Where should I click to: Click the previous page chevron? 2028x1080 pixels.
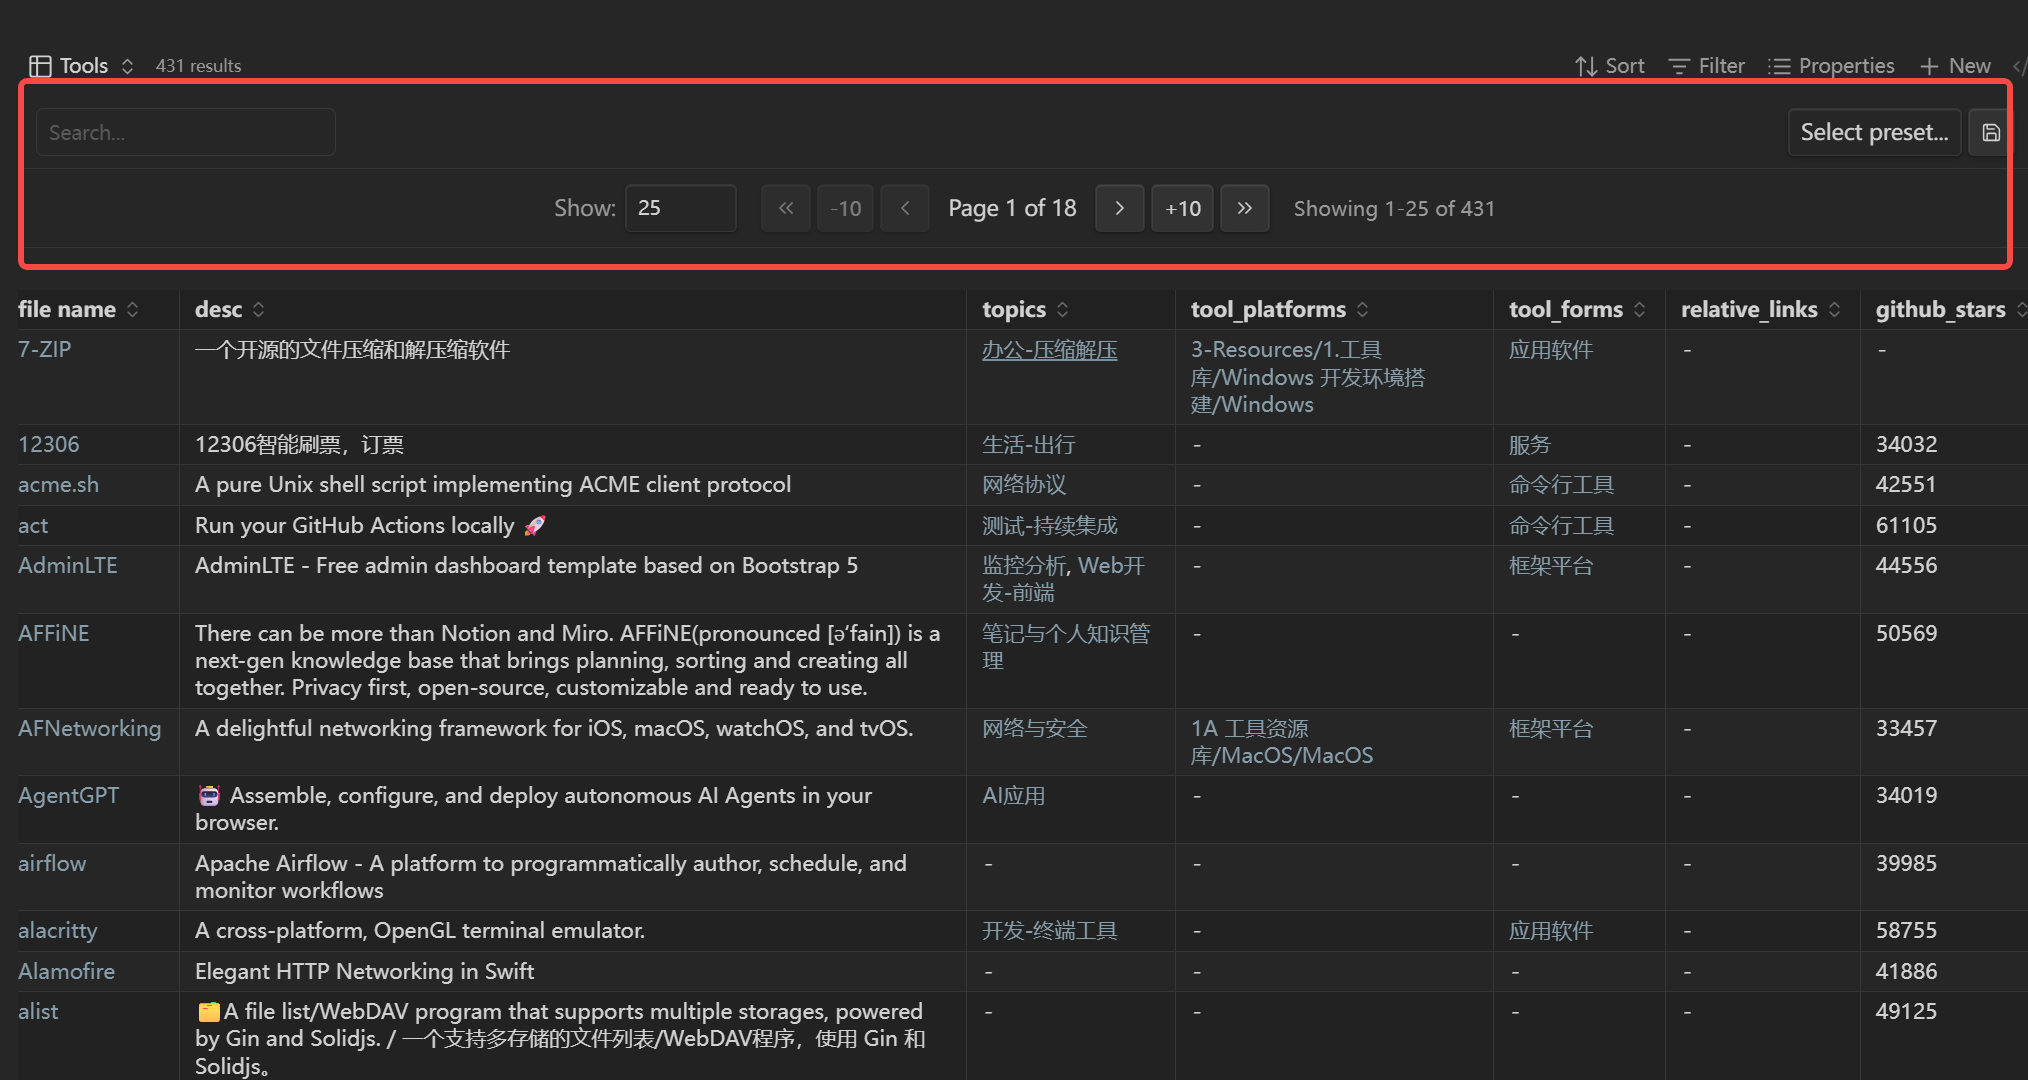tap(905, 208)
